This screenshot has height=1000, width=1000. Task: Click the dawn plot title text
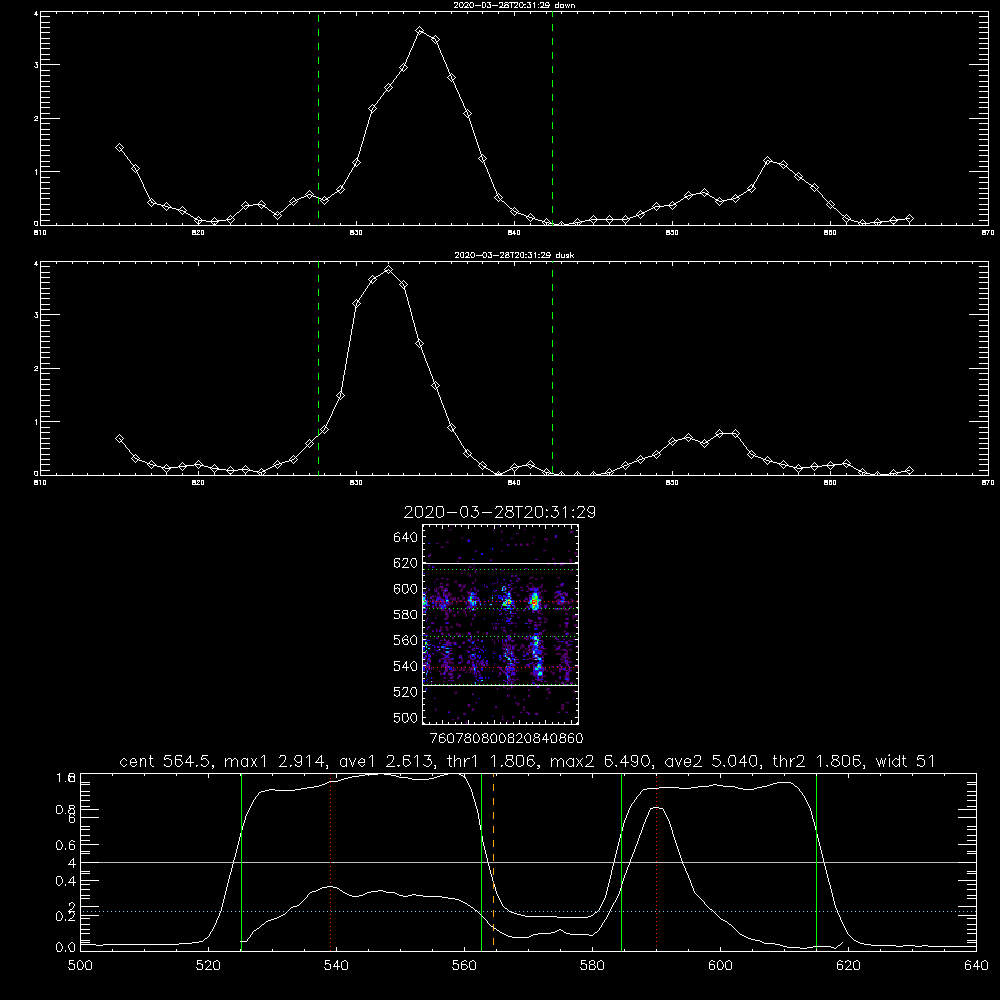pos(514,4)
